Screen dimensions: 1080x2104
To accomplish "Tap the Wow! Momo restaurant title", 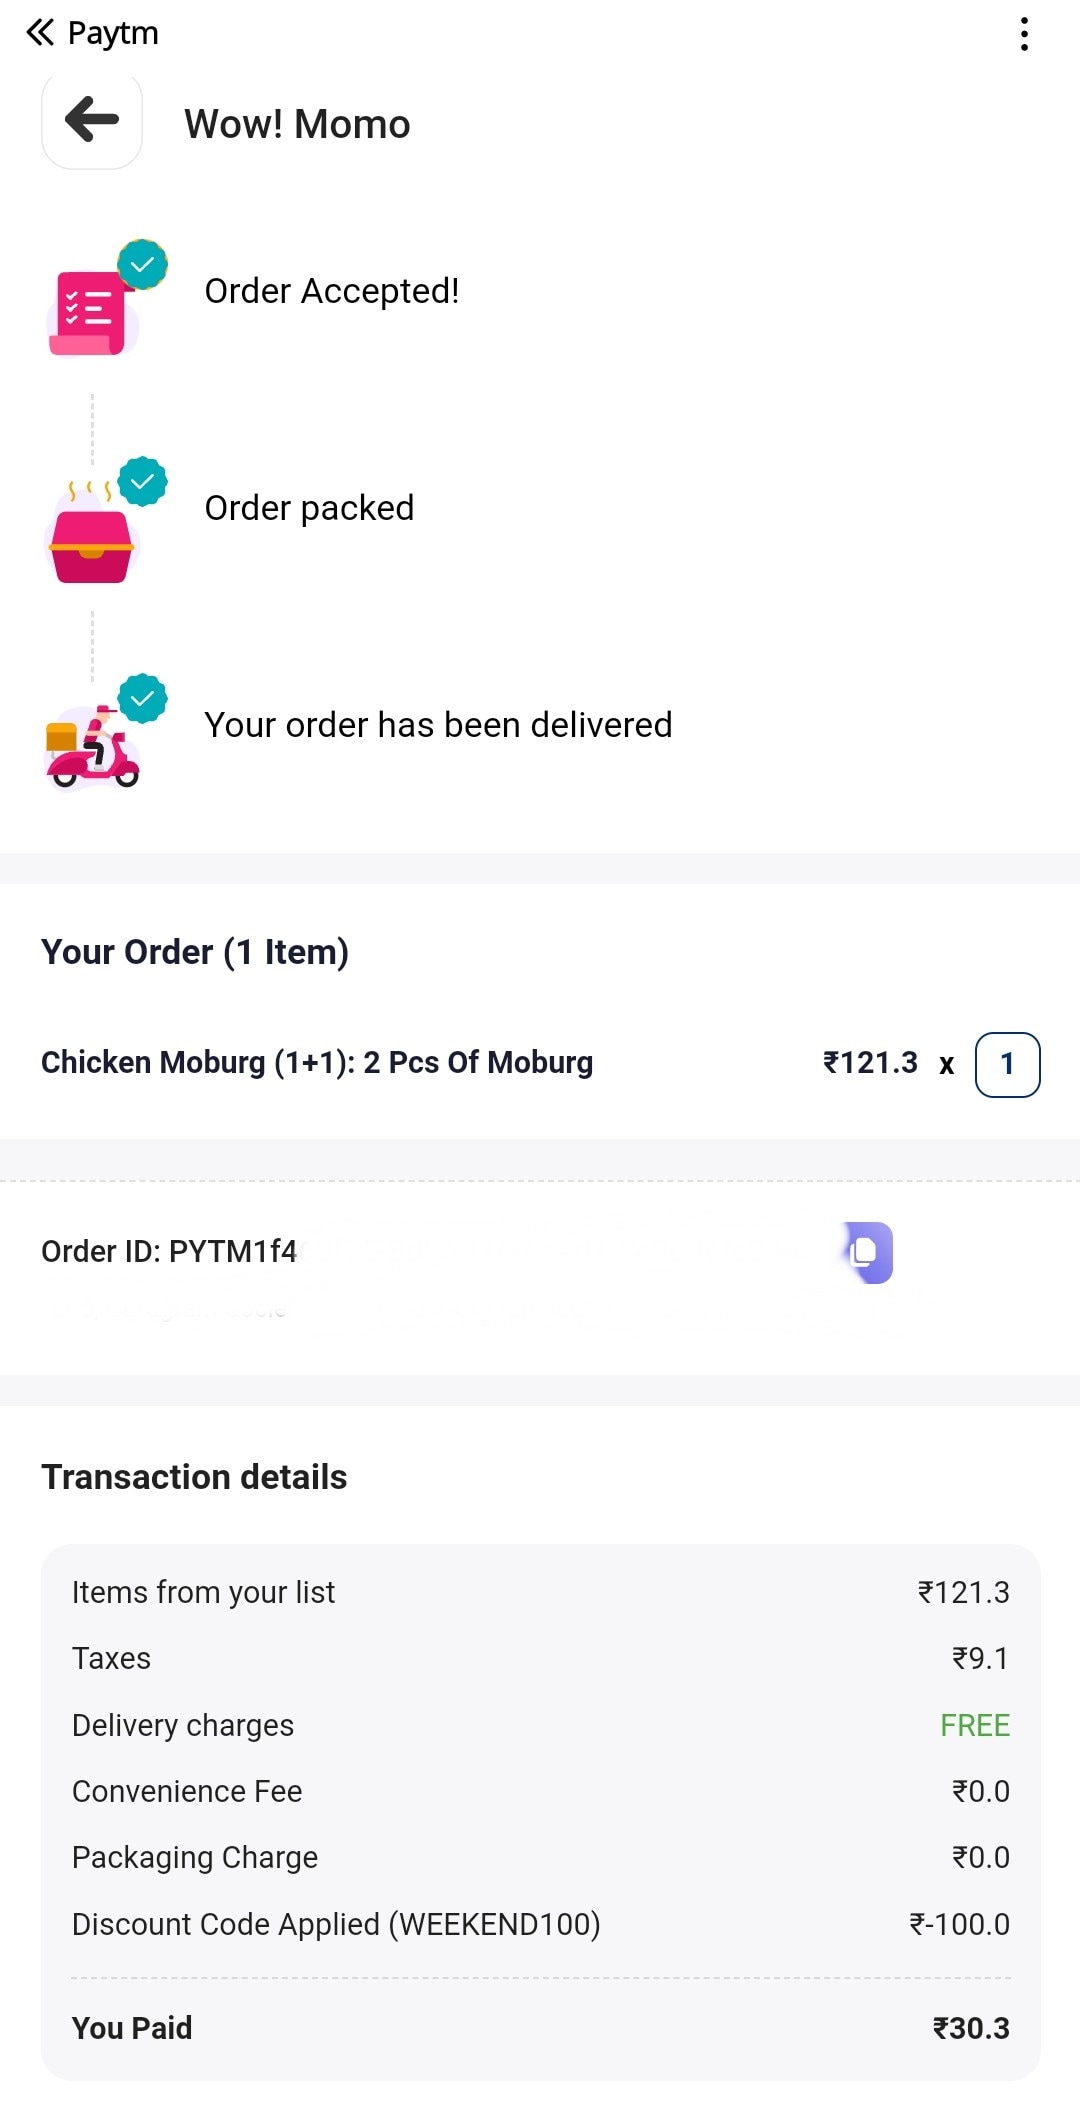I will point(297,124).
